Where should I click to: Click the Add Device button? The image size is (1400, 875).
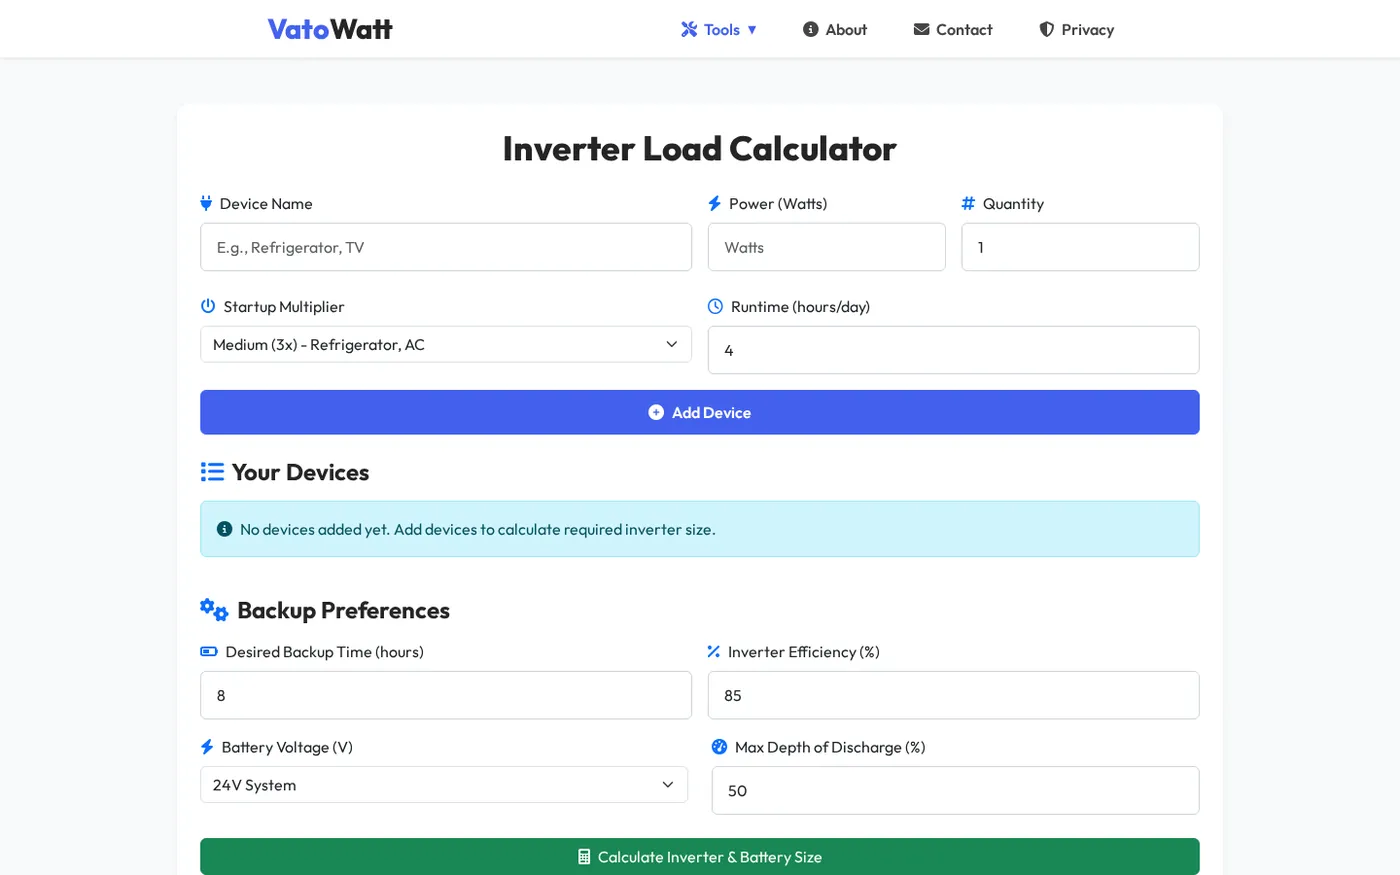click(700, 412)
